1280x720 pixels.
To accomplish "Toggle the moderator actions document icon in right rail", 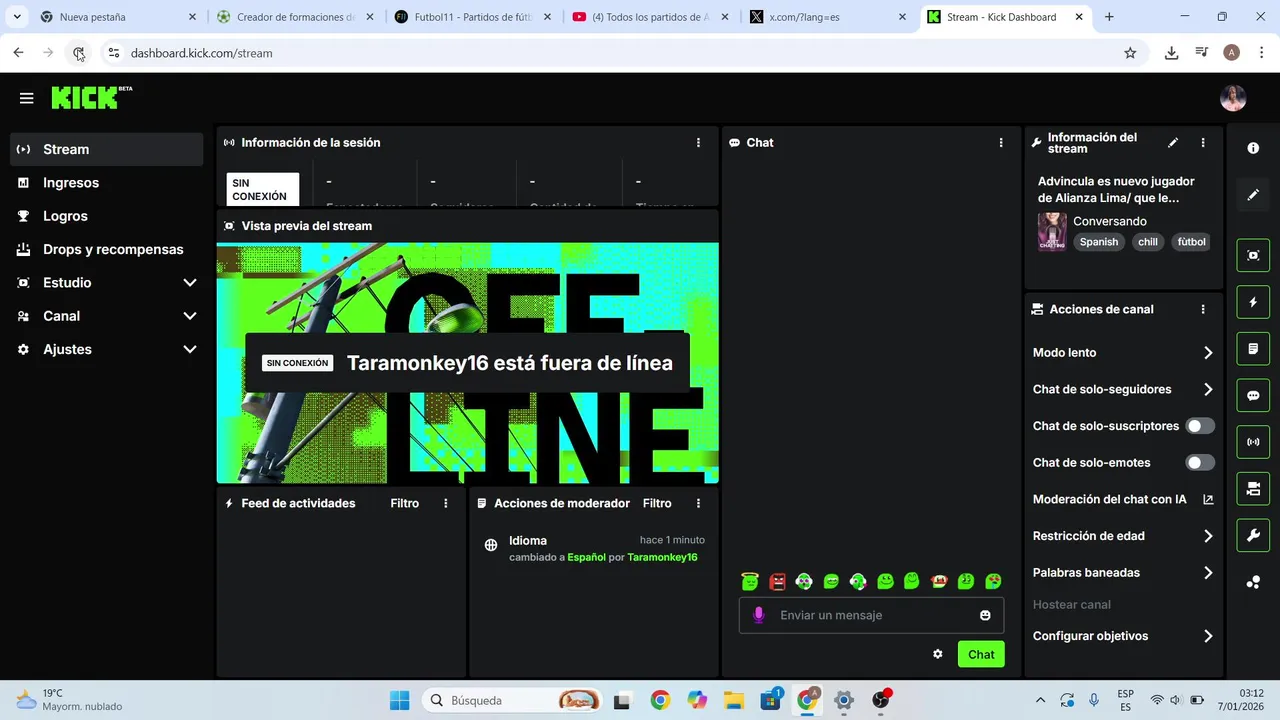I will click(x=1253, y=349).
